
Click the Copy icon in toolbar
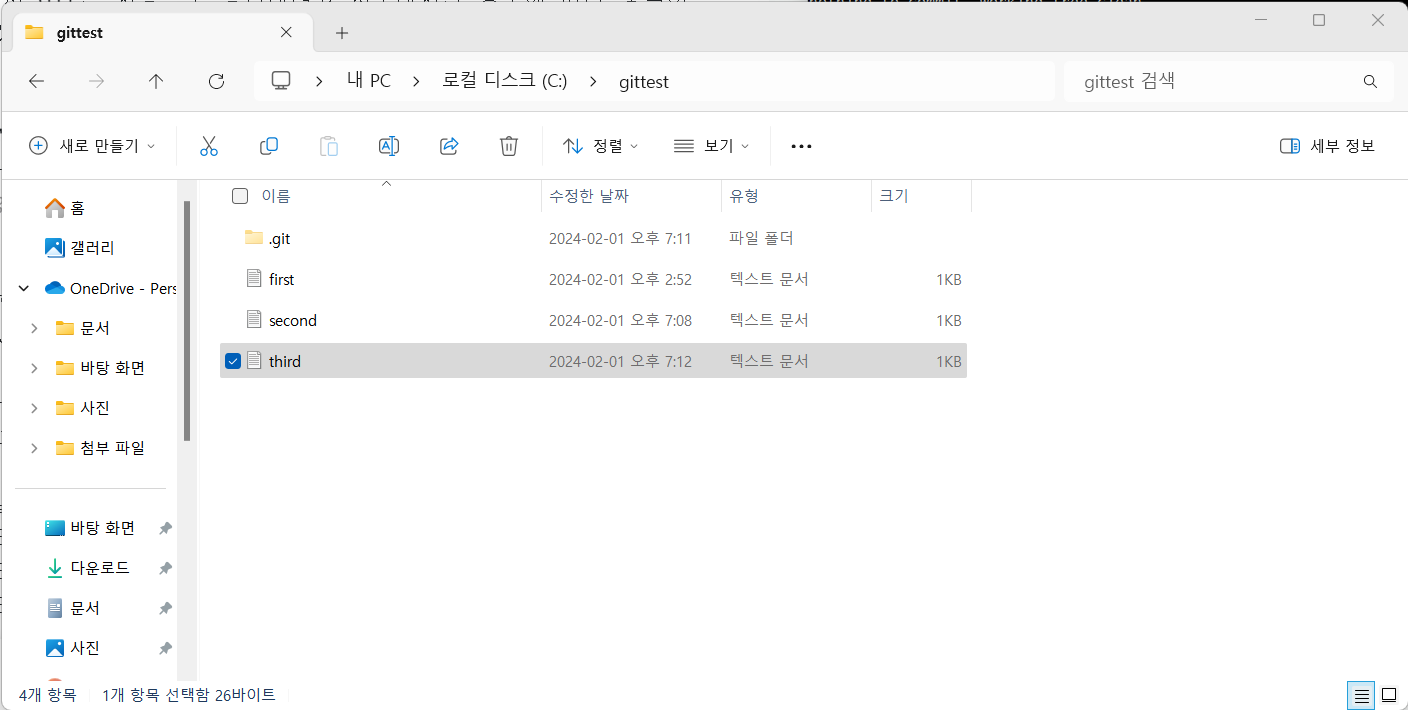point(268,146)
